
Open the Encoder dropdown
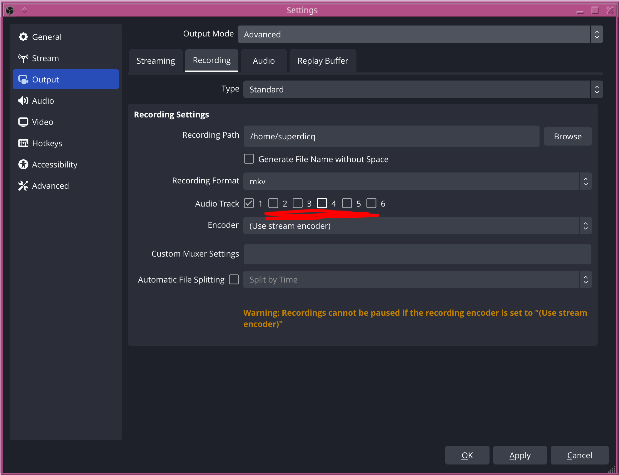coord(417,226)
